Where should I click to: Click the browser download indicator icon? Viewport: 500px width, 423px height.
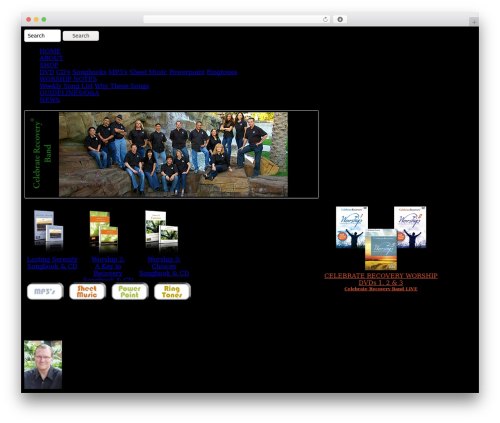pyautogui.click(x=340, y=19)
